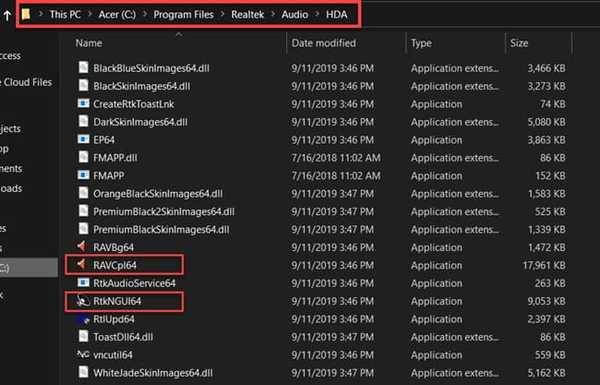Expand chevron before This PC breadcrumb
The image size is (600, 385).
click(41, 15)
